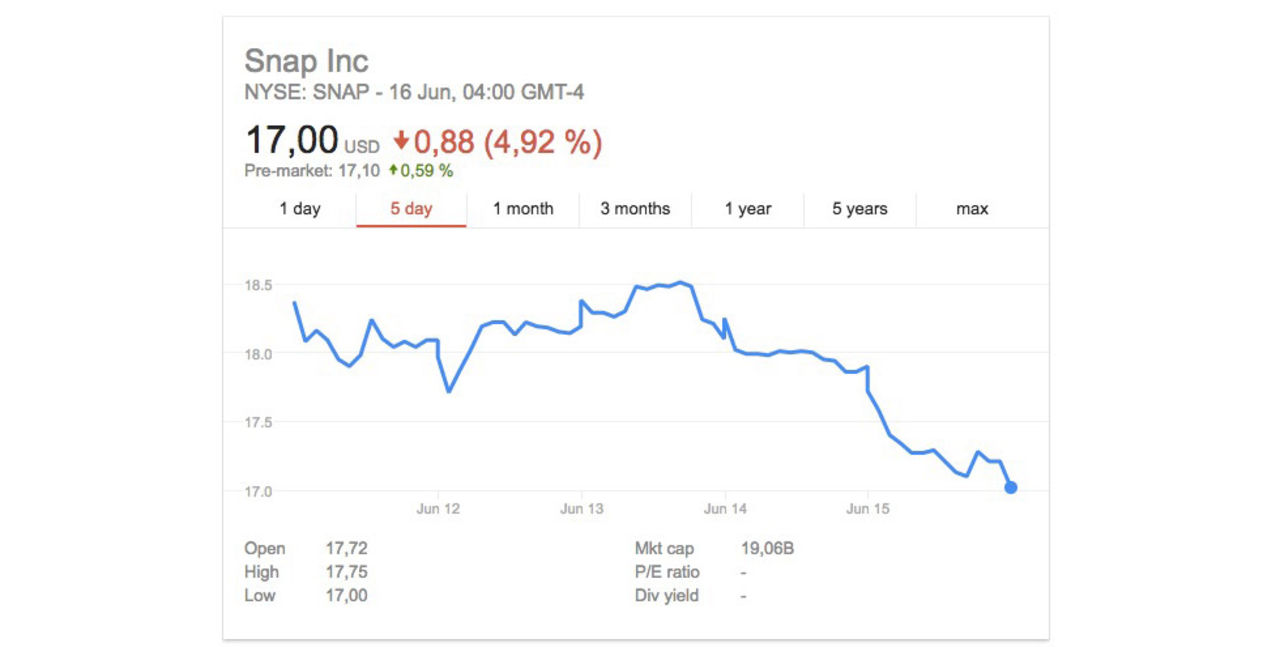
Task: Click the Snap Inc title
Action: (306, 61)
